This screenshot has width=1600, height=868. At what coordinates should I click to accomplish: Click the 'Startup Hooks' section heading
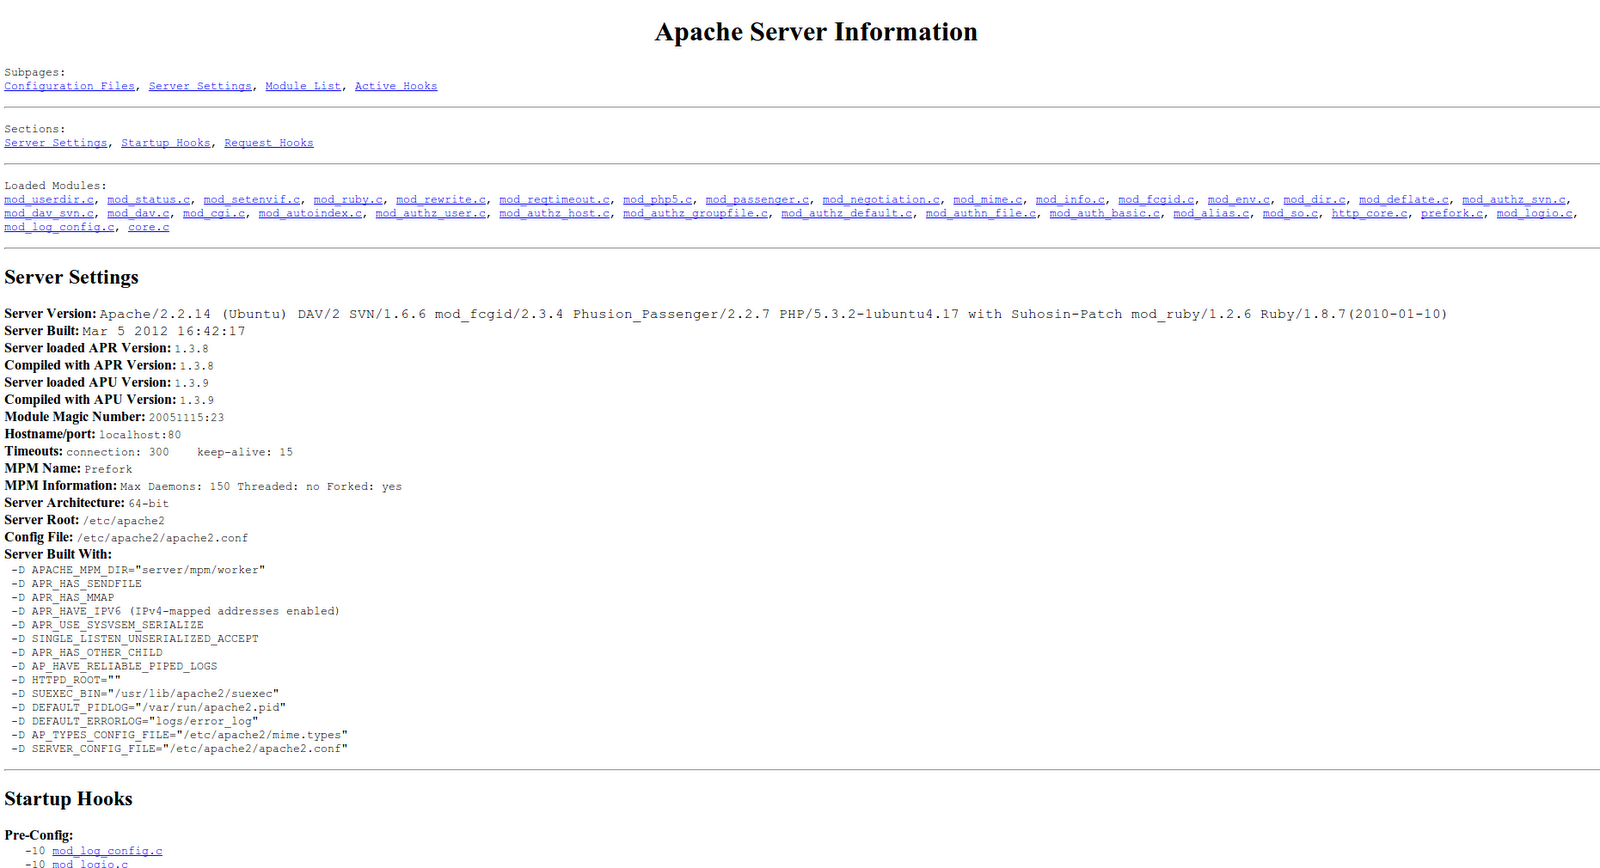[68, 799]
